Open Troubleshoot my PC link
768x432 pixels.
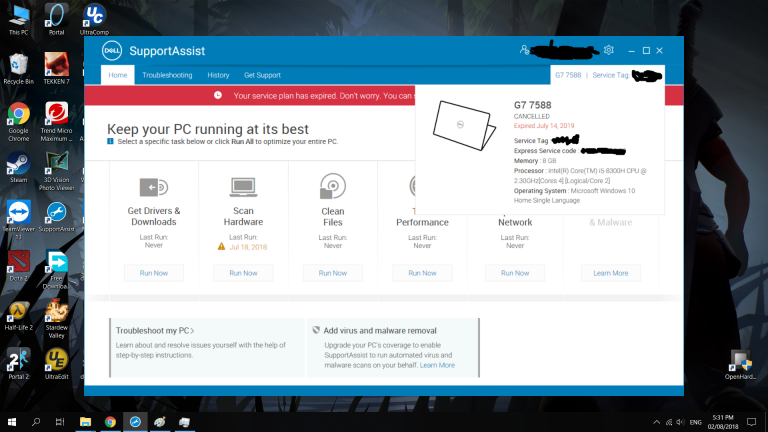pyautogui.click(x=155, y=331)
